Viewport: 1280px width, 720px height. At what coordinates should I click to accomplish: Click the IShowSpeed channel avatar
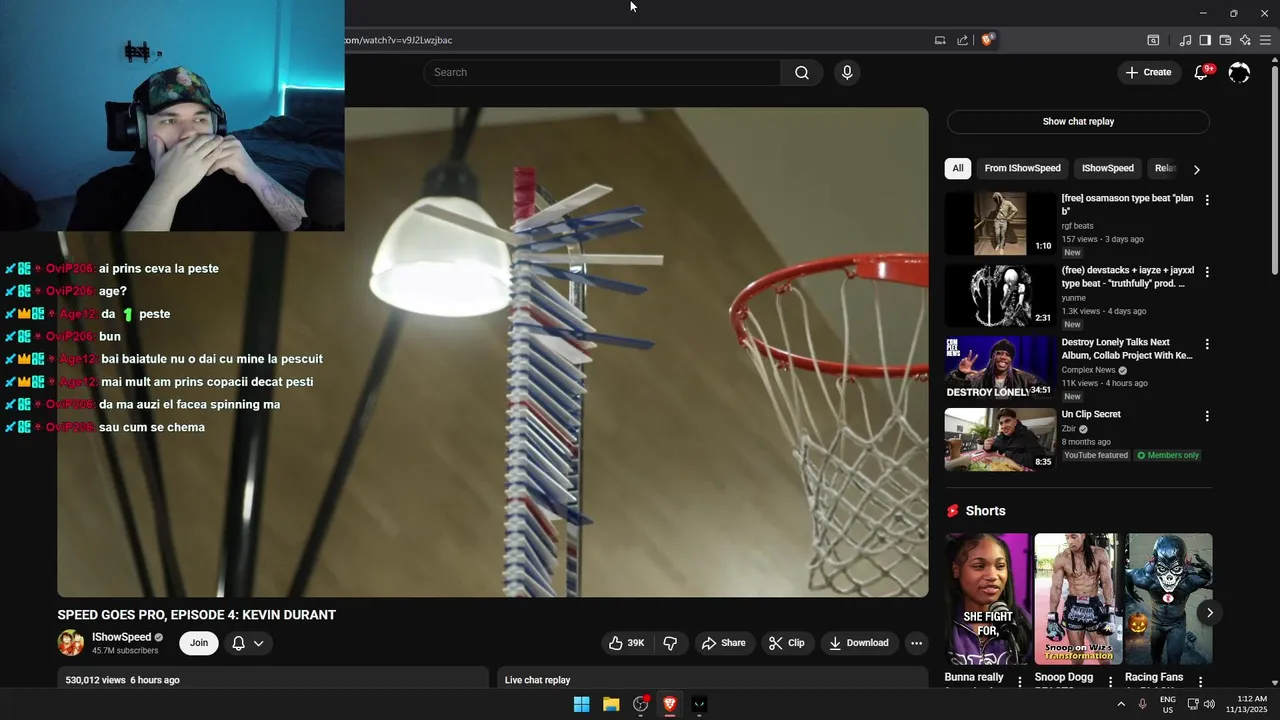coord(71,643)
